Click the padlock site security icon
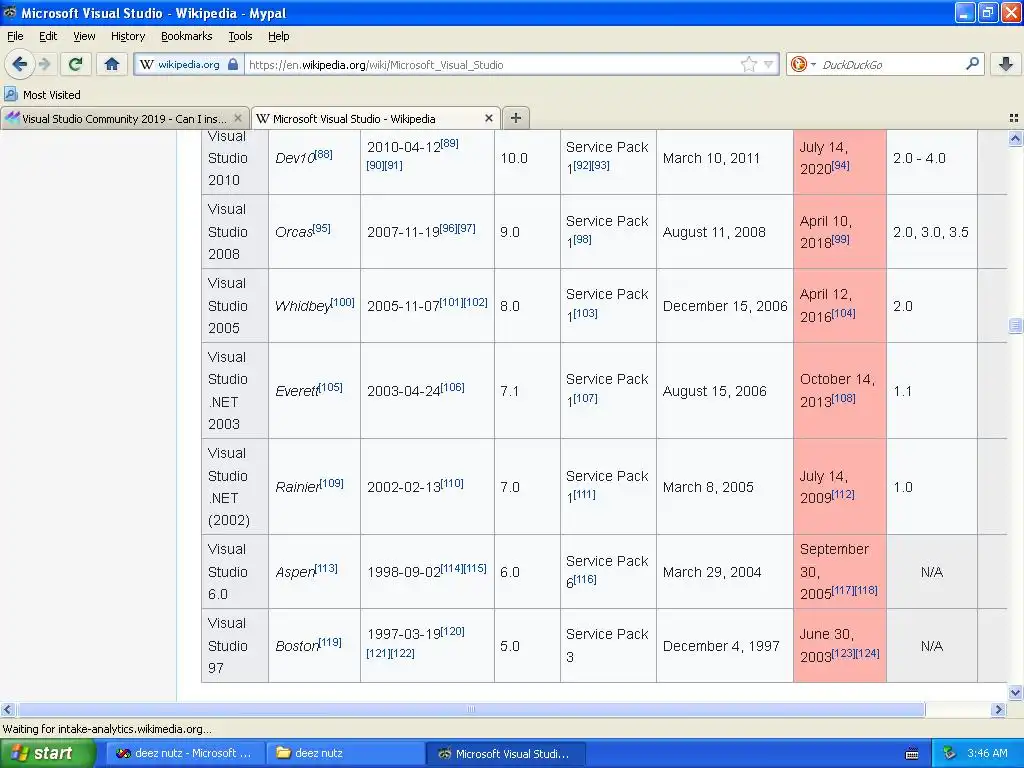 pyautogui.click(x=233, y=64)
